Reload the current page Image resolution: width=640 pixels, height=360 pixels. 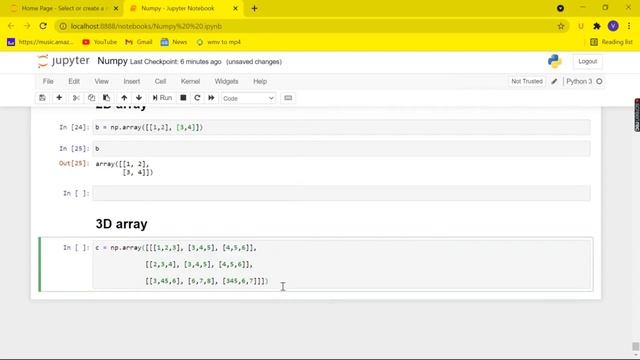[43, 26]
